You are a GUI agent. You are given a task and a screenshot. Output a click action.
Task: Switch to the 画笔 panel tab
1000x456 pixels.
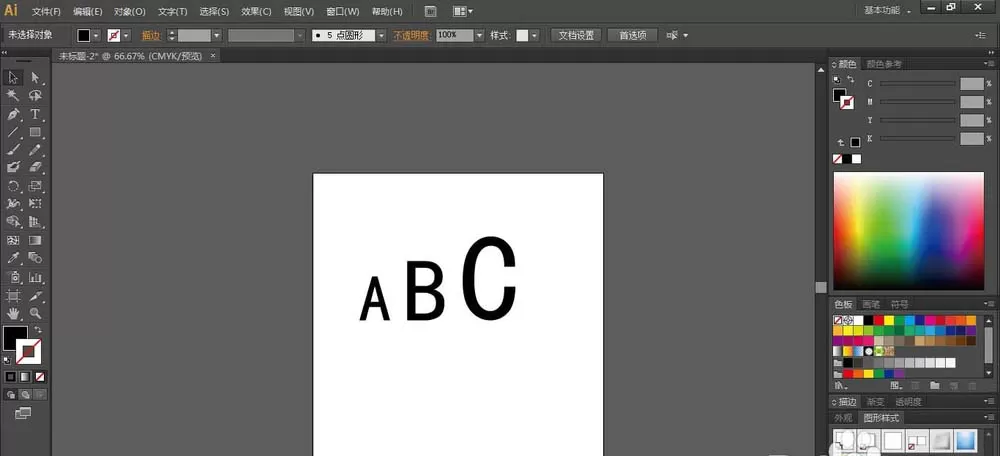tap(871, 304)
